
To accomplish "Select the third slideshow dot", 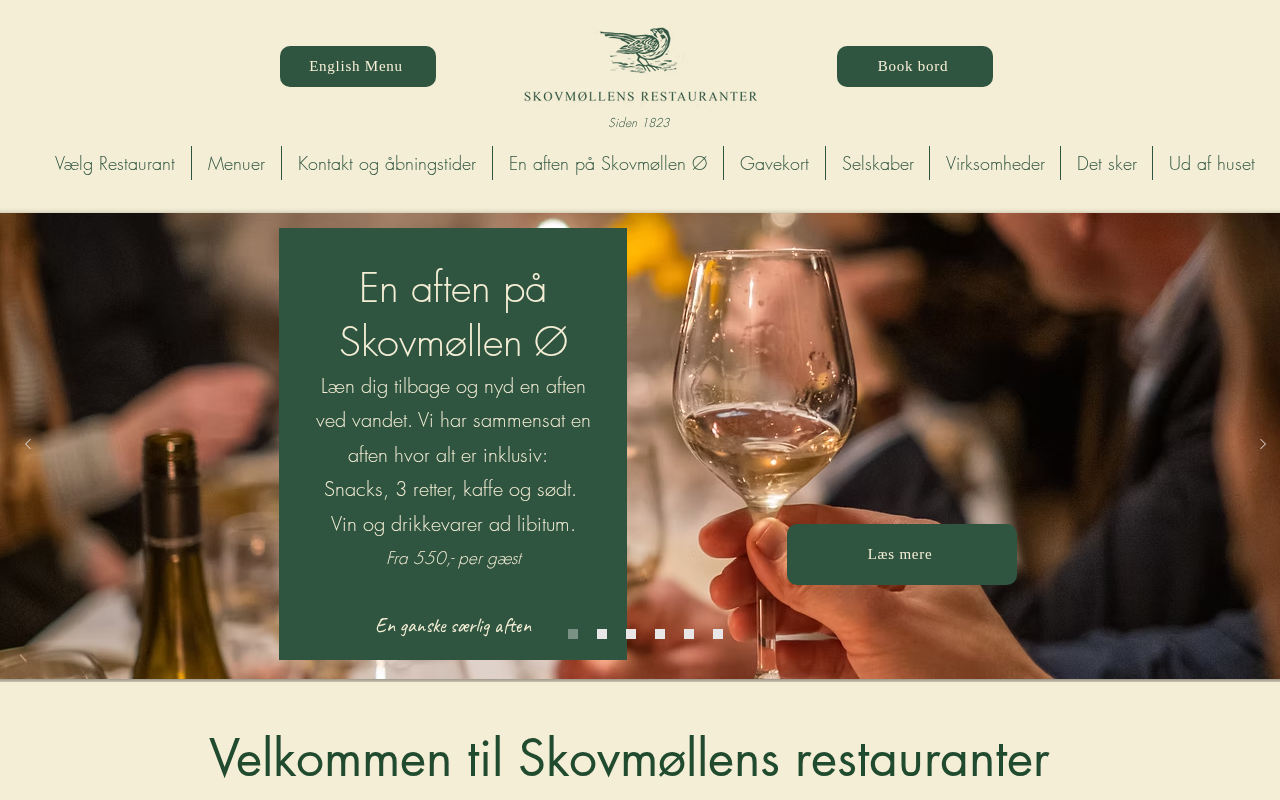I will coord(631,634).
